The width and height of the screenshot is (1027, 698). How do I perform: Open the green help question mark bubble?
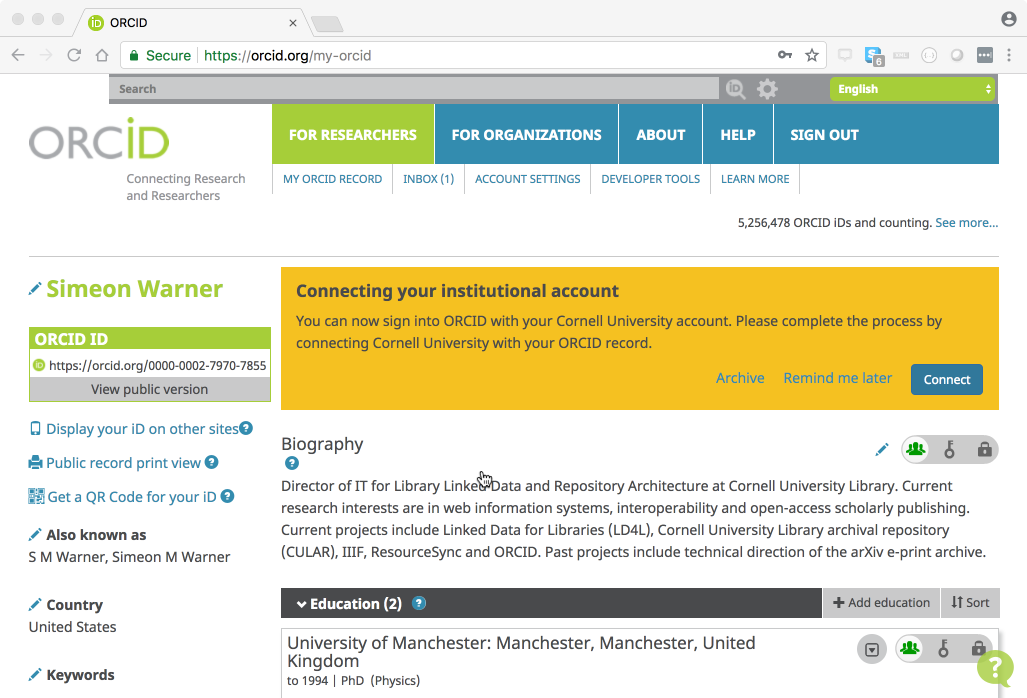(994, 667)
